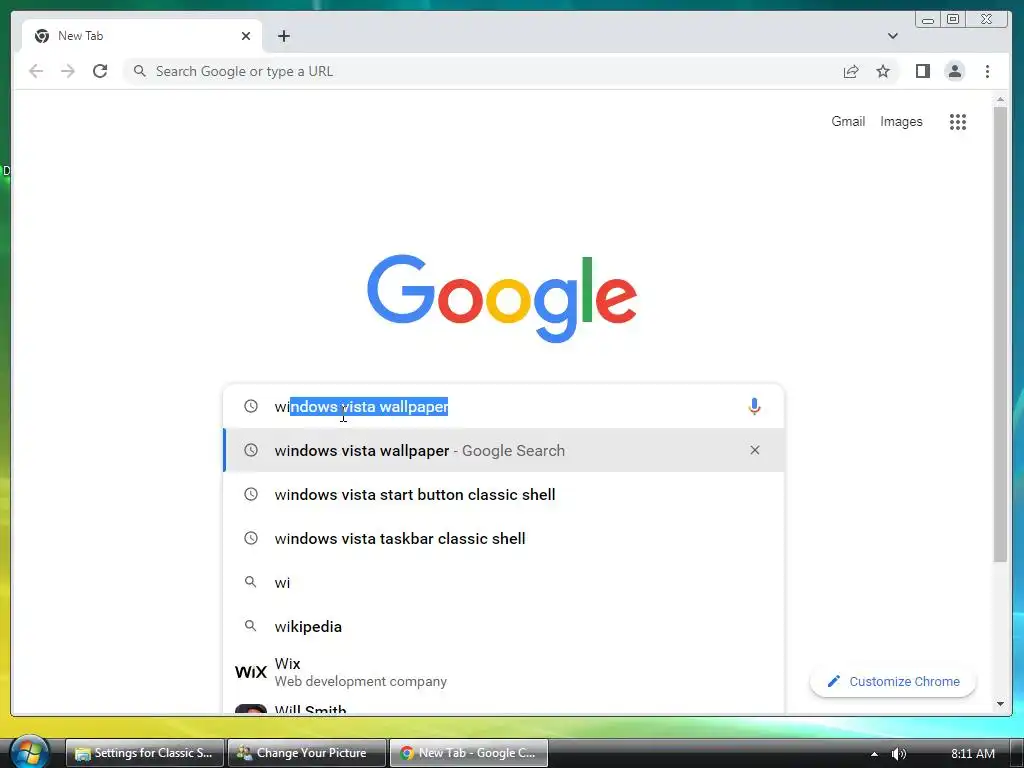Select the wikipedia suggestion
The height and width of the screenshot is (768, 1024).
504,626
